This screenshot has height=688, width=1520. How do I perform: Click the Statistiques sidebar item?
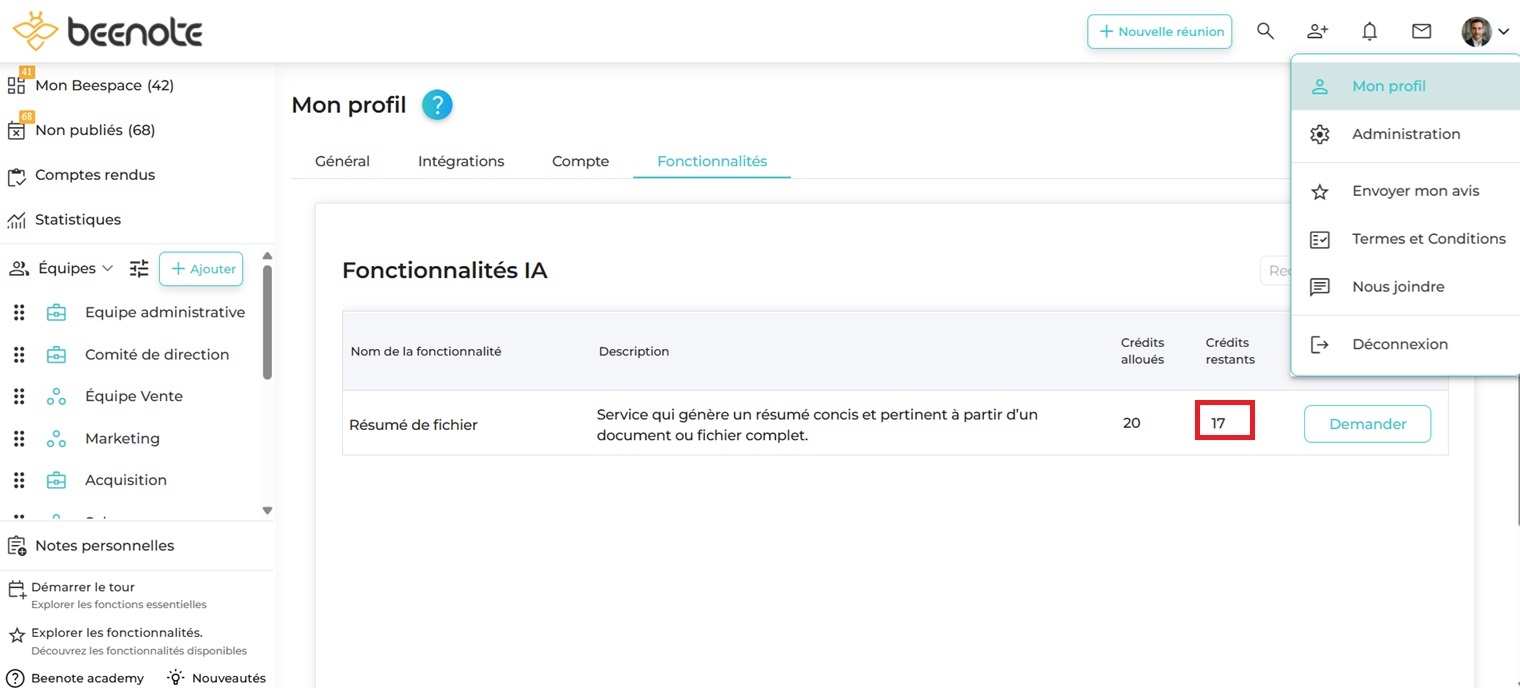pos(78,219)
